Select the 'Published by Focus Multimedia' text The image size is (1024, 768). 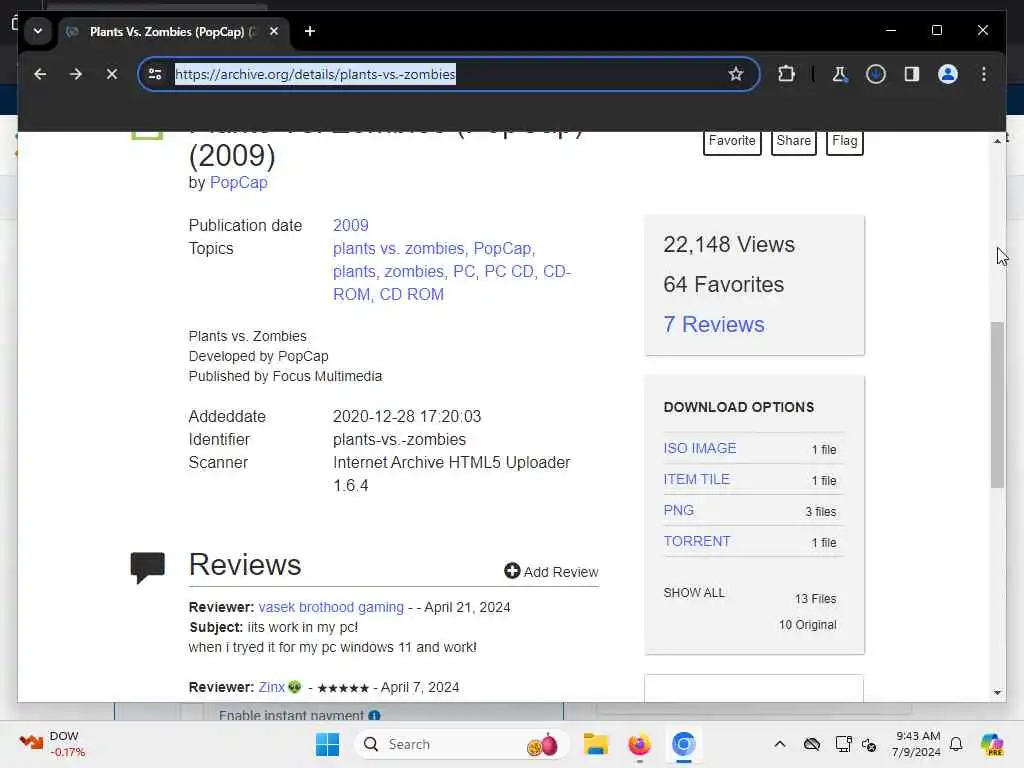coord(285,376)
